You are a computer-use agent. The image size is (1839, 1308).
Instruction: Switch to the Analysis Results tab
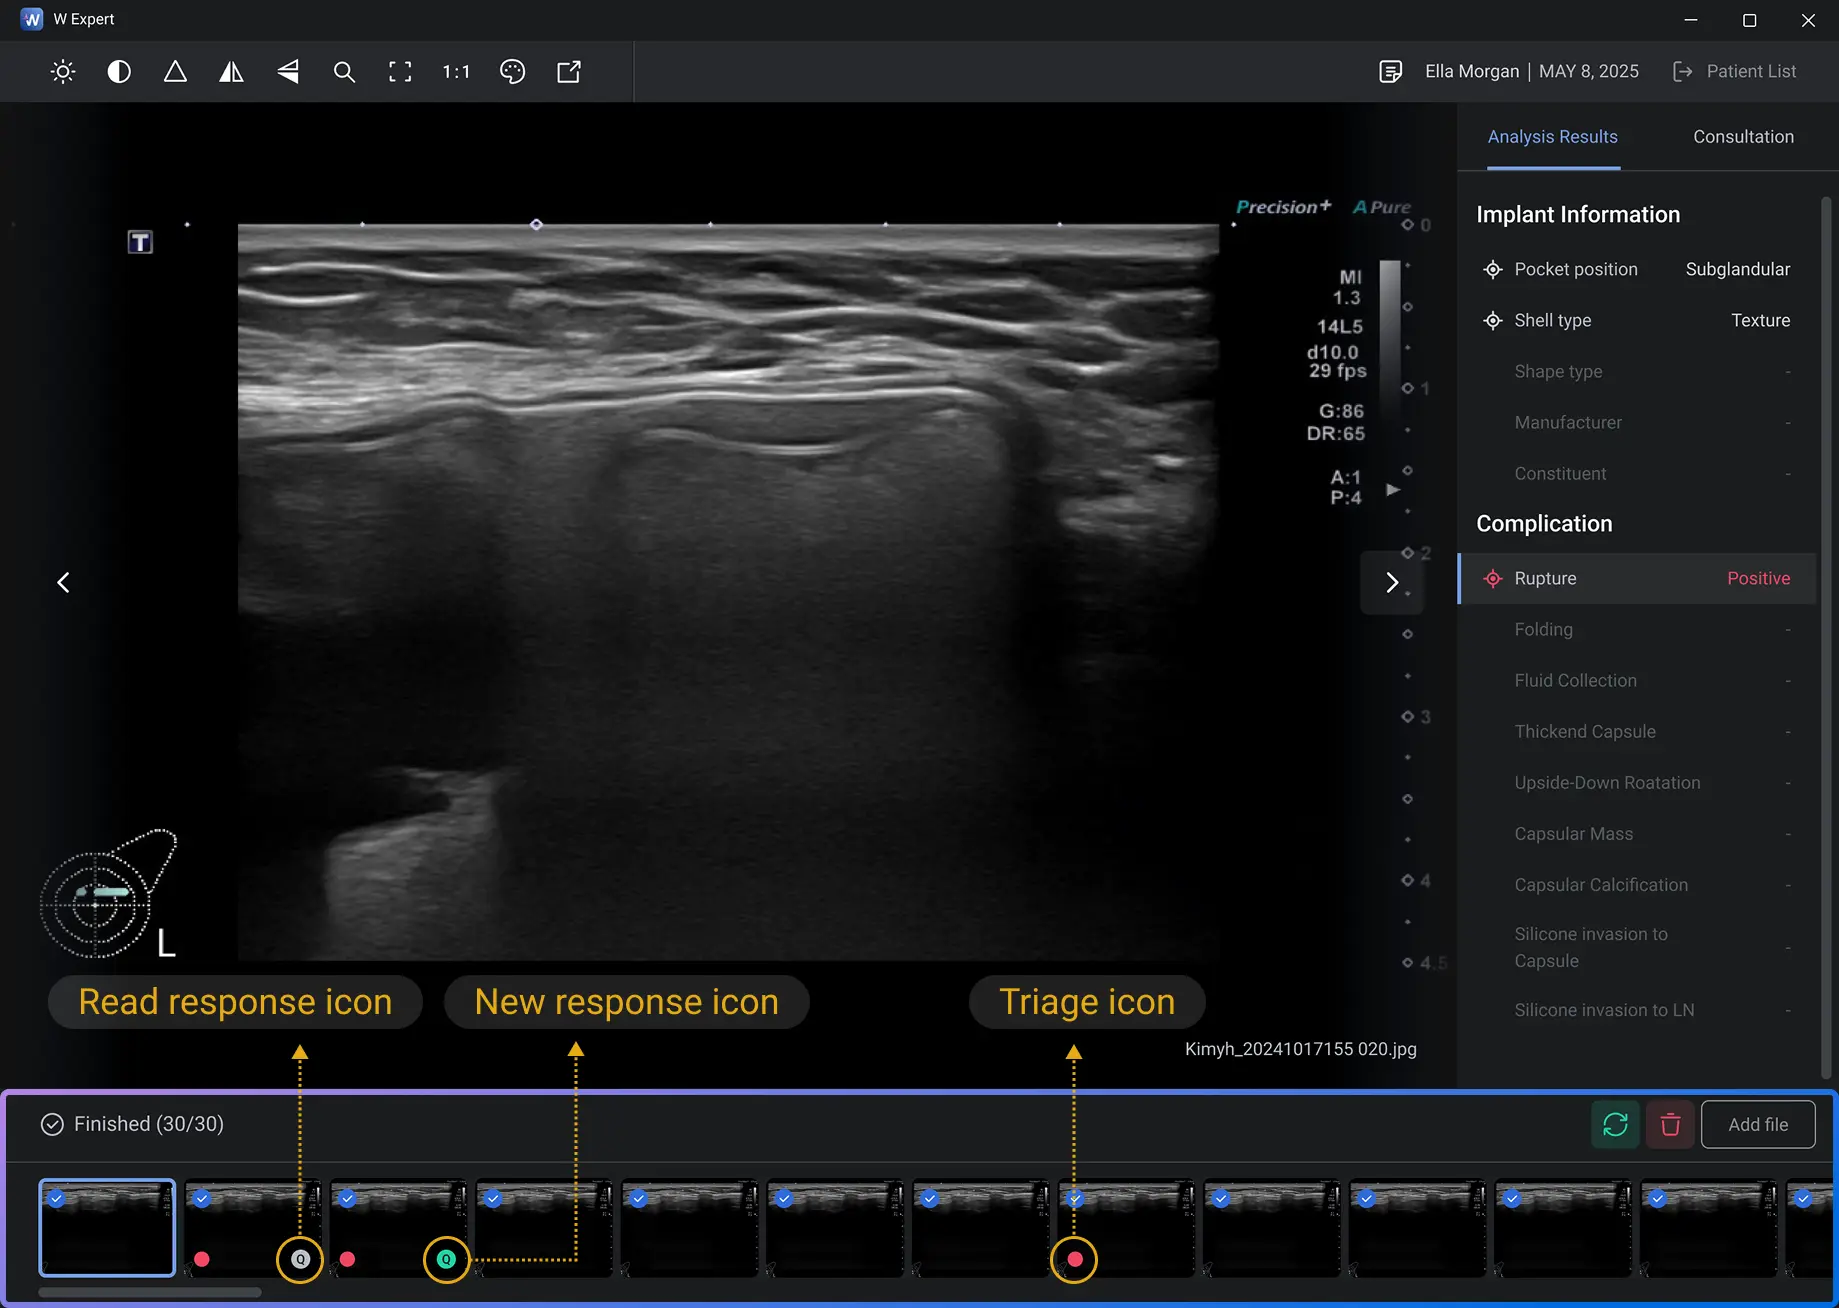[x=1552, y=137]
